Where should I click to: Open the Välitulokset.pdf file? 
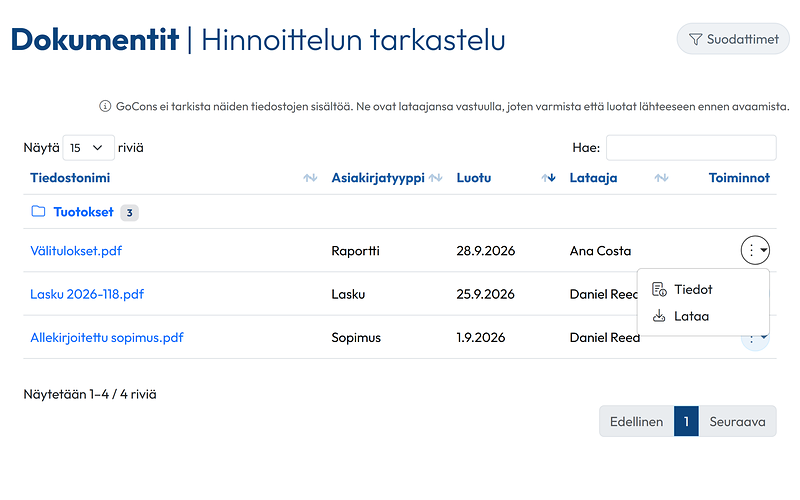pyautogui.click(x=76, y=251)
